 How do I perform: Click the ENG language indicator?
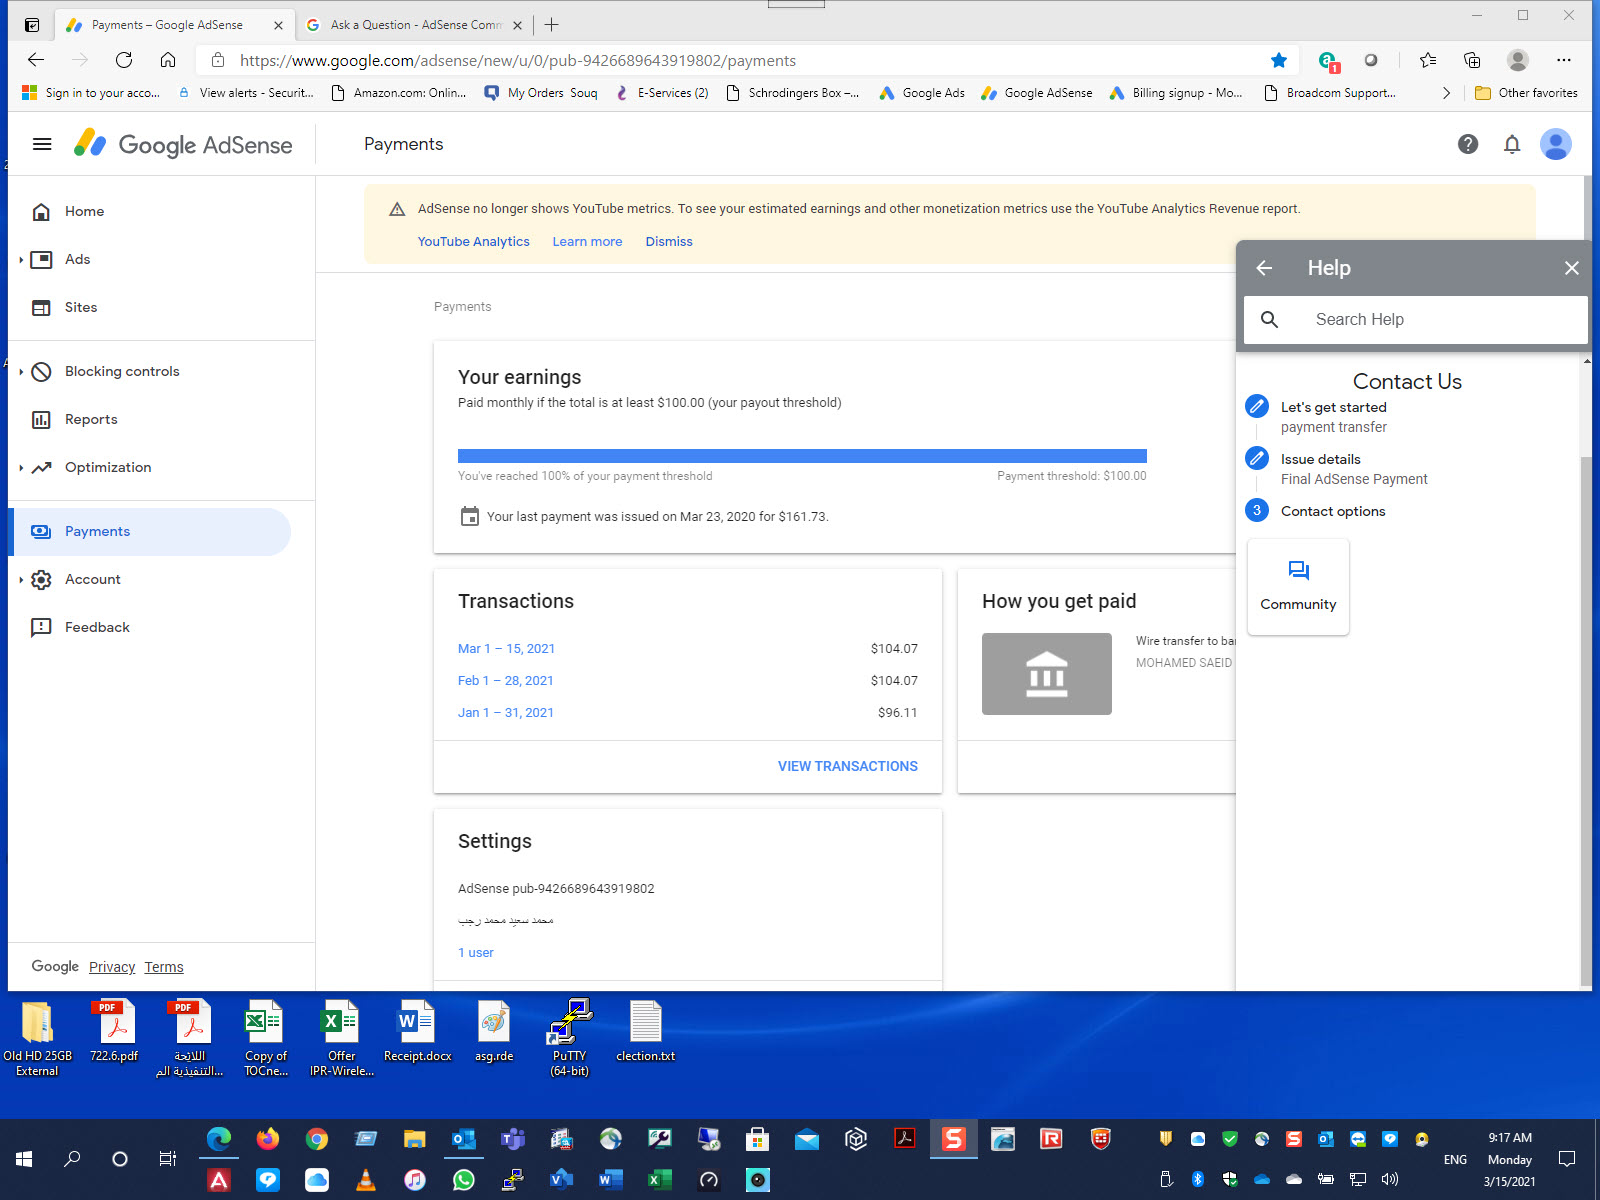(1455, 1160)
